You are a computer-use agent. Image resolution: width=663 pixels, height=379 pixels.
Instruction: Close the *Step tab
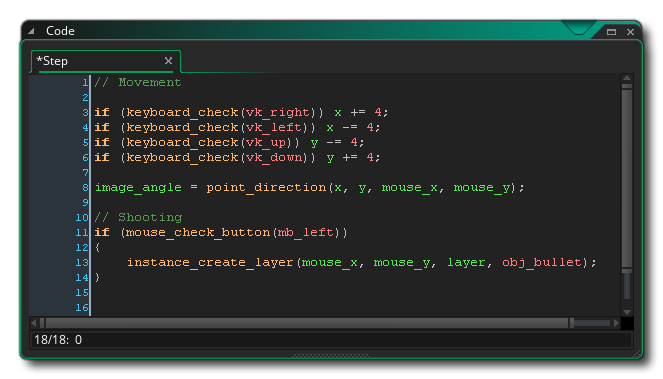[168, 61]
